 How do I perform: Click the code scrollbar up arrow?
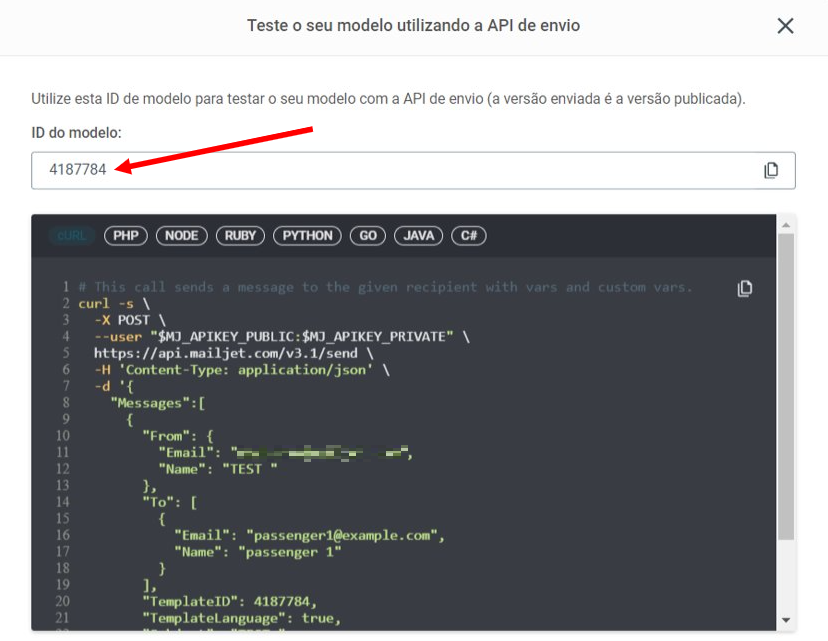pos(786,225)
